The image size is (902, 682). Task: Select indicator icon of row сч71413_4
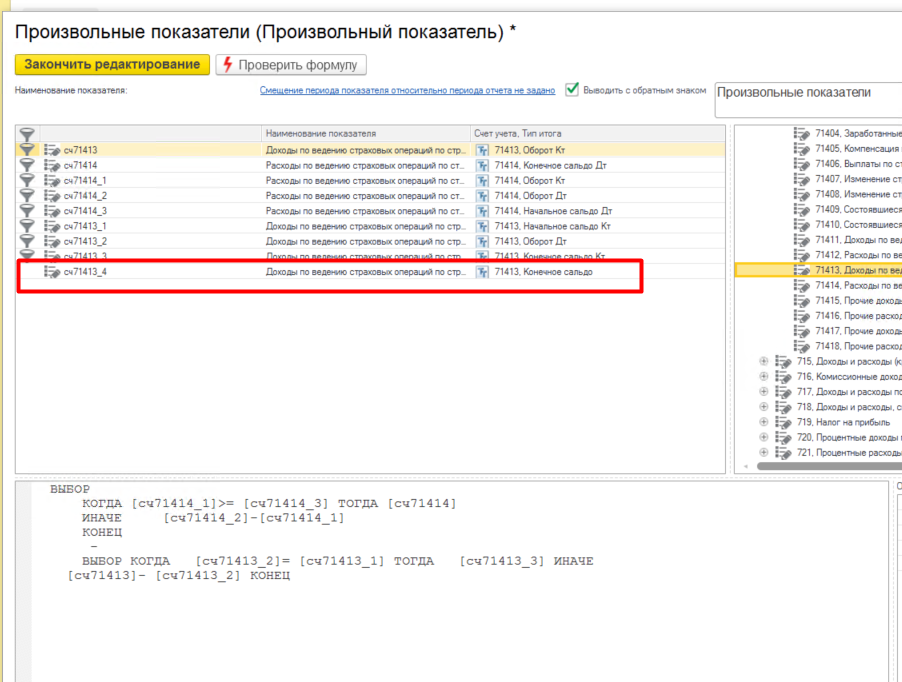click(x=52, y=272)
